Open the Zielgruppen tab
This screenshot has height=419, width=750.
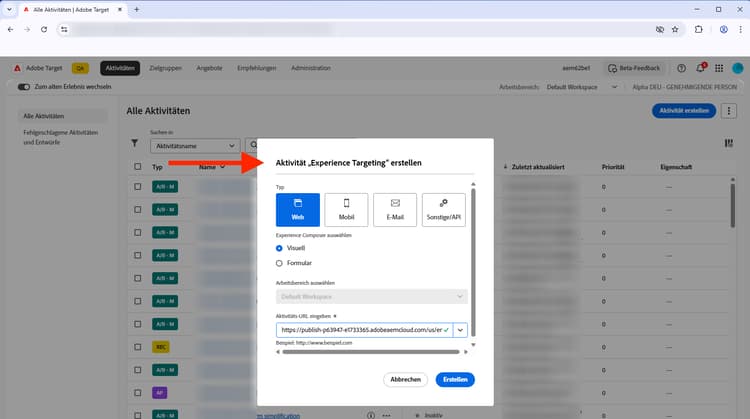[x=165, y=68]
